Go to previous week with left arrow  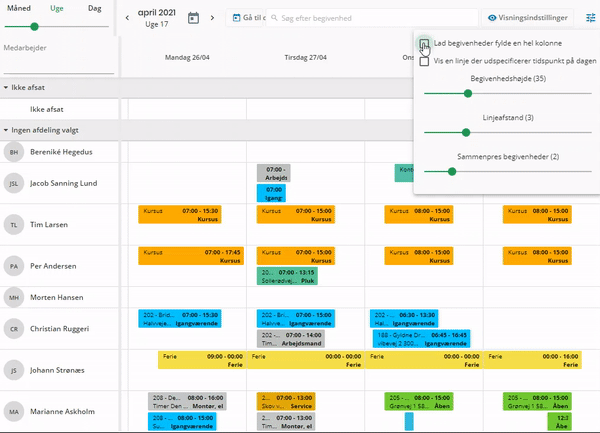127,18
